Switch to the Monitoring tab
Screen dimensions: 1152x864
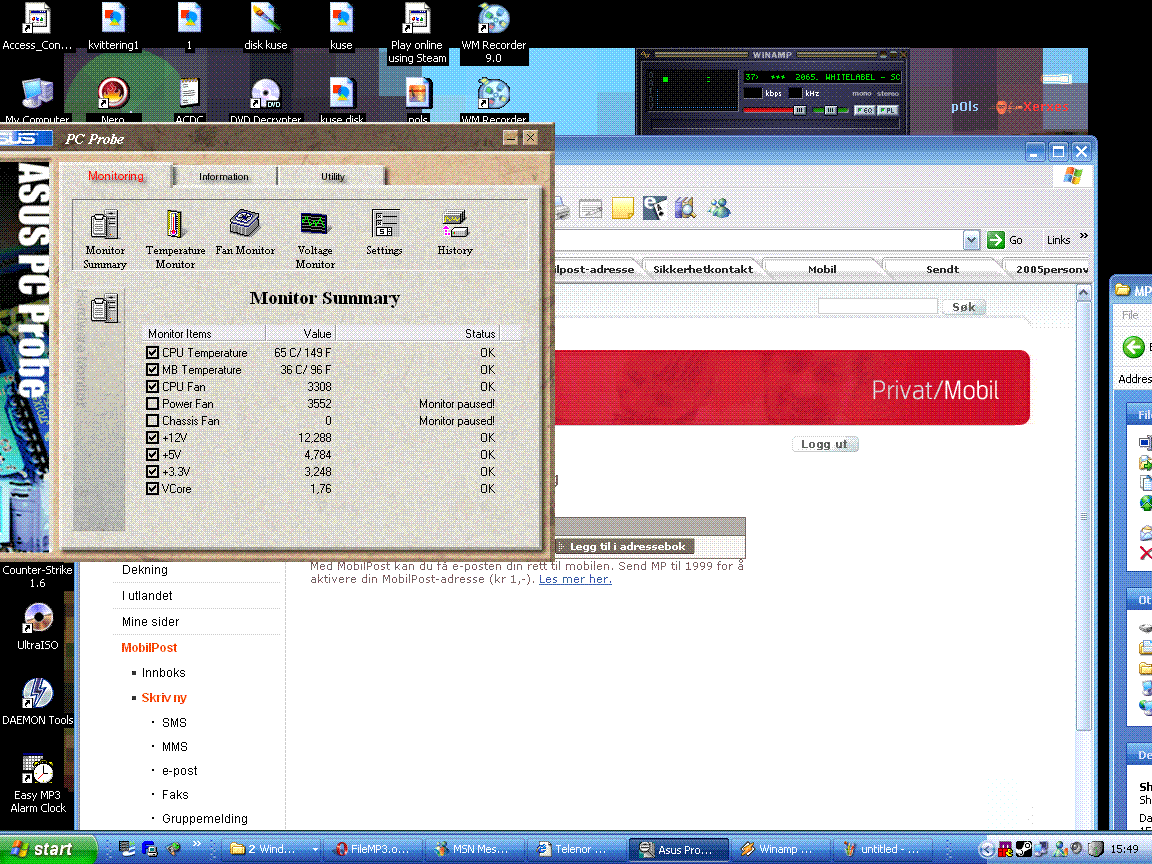pyautogui.click(x=116, y=176)
